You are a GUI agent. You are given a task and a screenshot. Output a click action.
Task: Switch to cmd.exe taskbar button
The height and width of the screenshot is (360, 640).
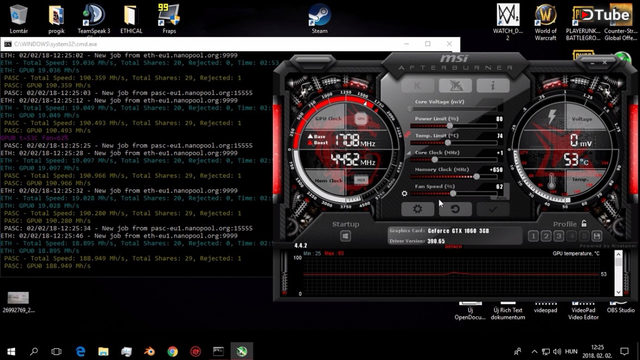tap(218, 351)
